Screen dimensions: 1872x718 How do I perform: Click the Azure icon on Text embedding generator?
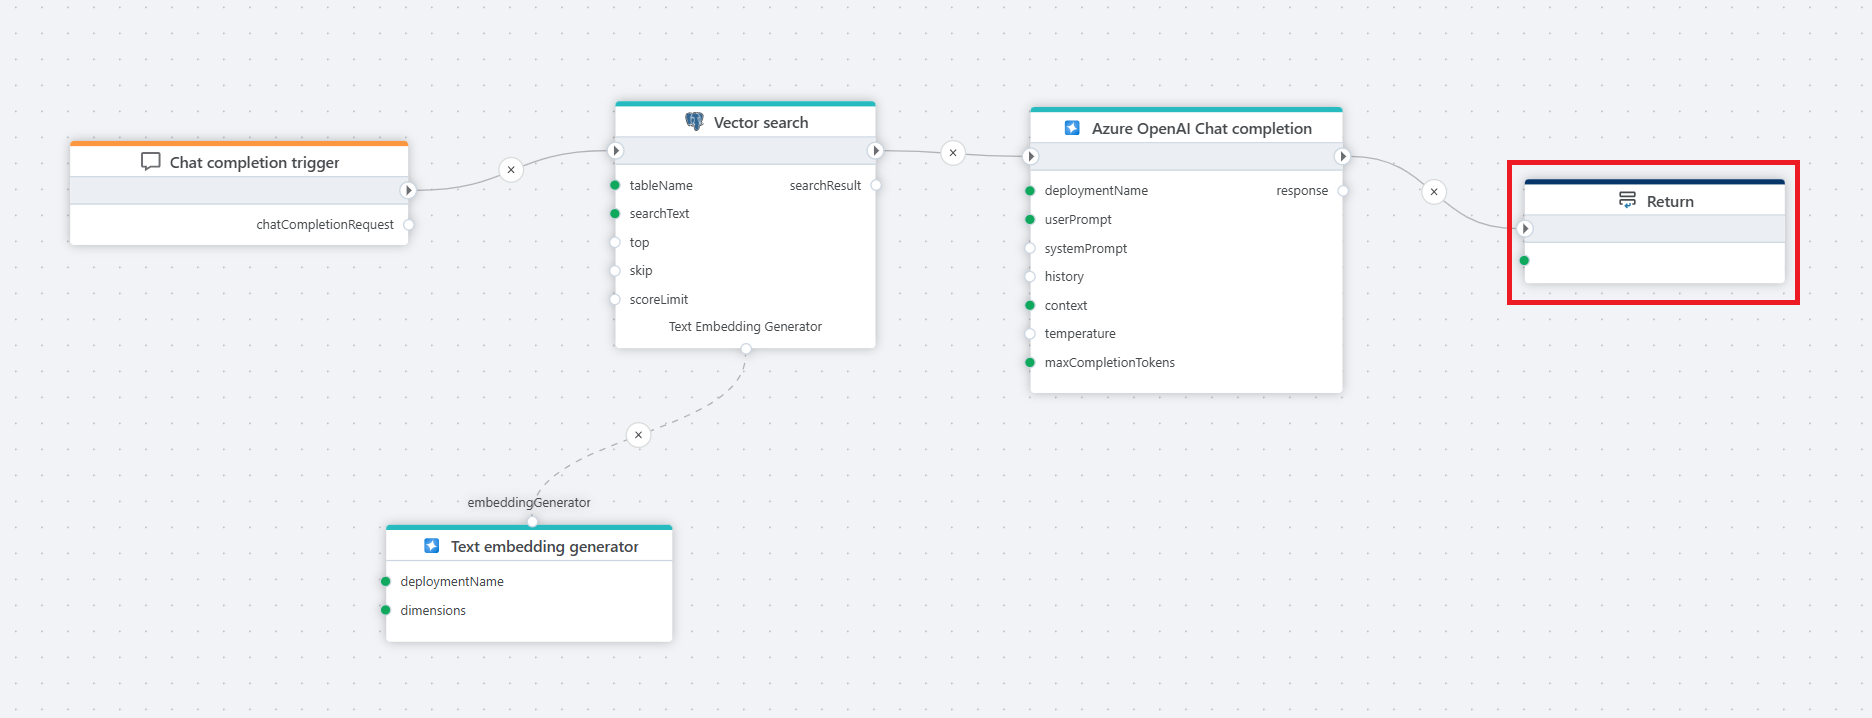[432, 546]
